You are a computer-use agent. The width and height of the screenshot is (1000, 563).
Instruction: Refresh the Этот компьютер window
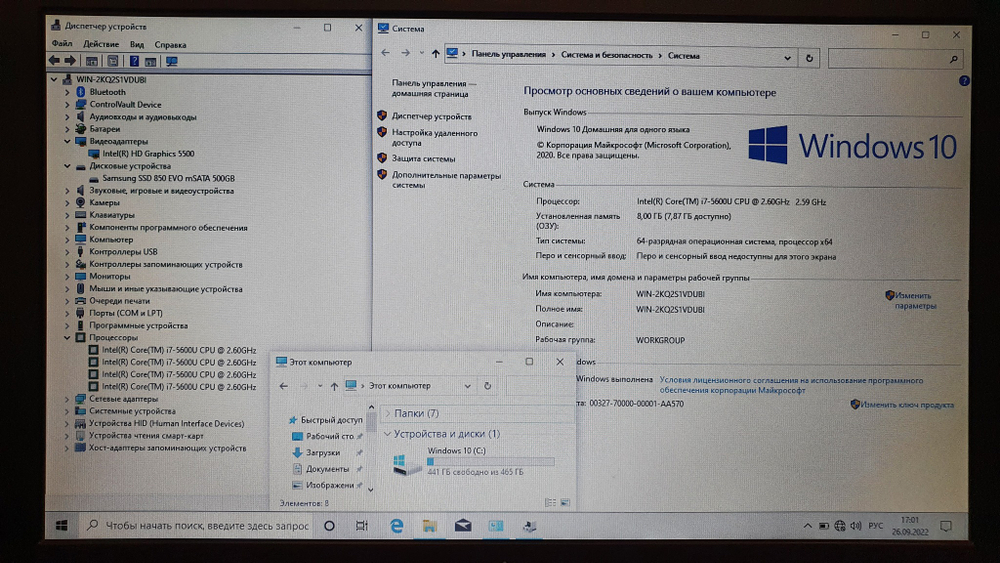pyautogui.click(x=487, y=386)
